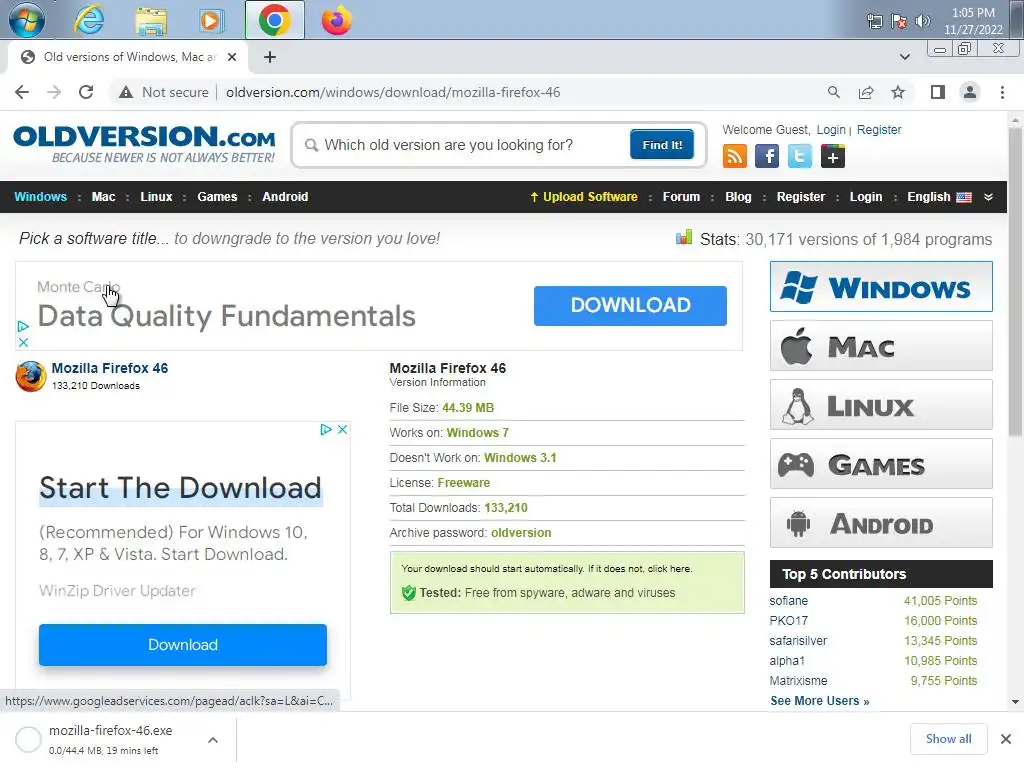Open the Android platform sidebar button

pyautogui.click(x=881, y=523)
